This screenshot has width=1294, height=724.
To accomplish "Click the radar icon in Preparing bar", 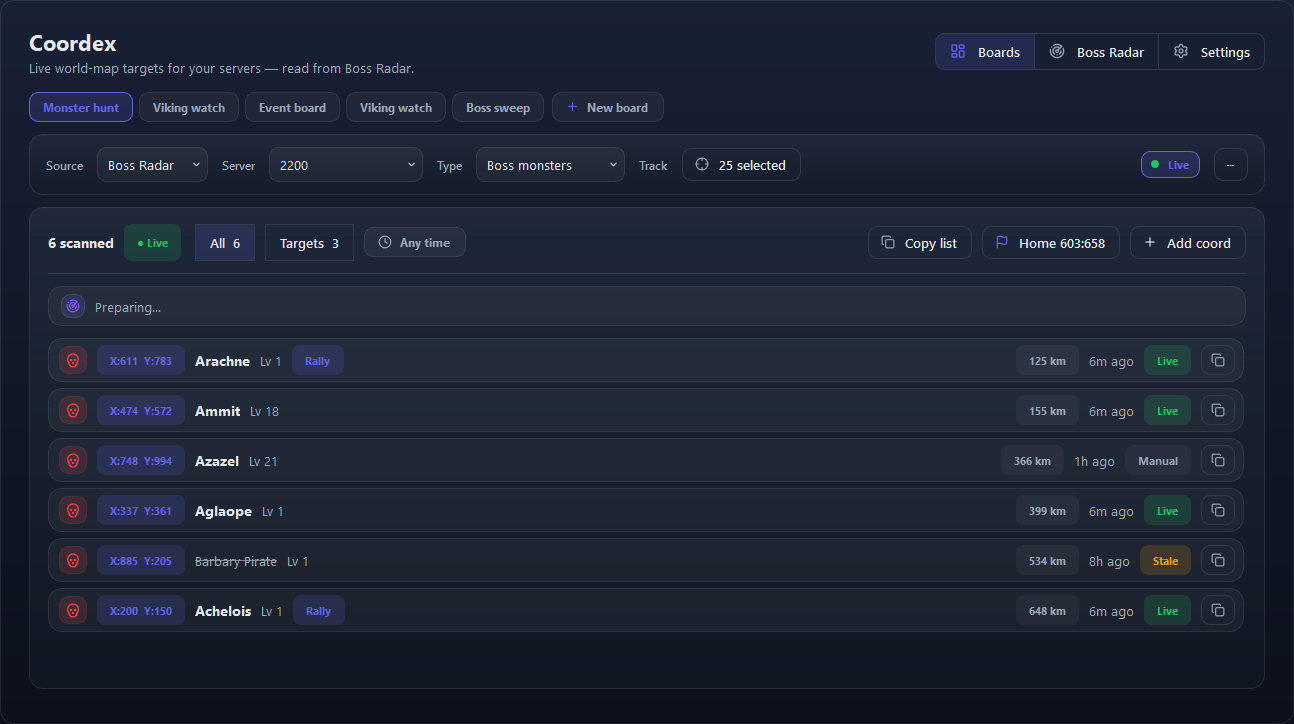I will [72, 307].
